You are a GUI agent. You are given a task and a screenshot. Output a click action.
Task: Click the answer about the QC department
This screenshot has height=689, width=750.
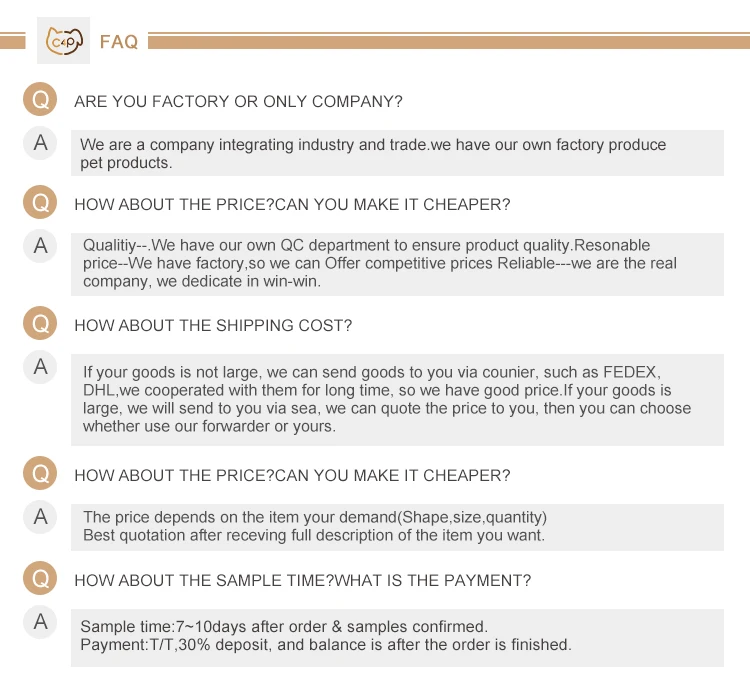click(380, 263)
